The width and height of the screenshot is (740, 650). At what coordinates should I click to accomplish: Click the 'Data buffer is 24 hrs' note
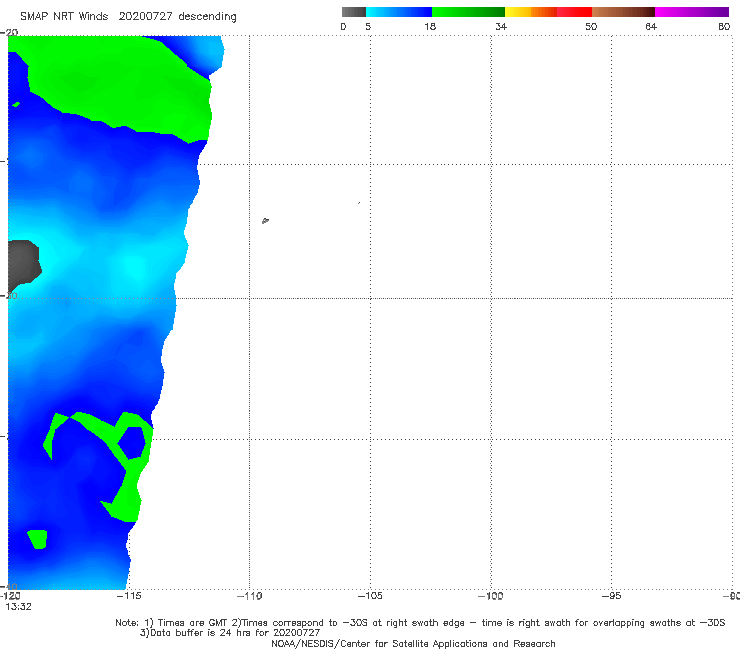pos(230,633)
